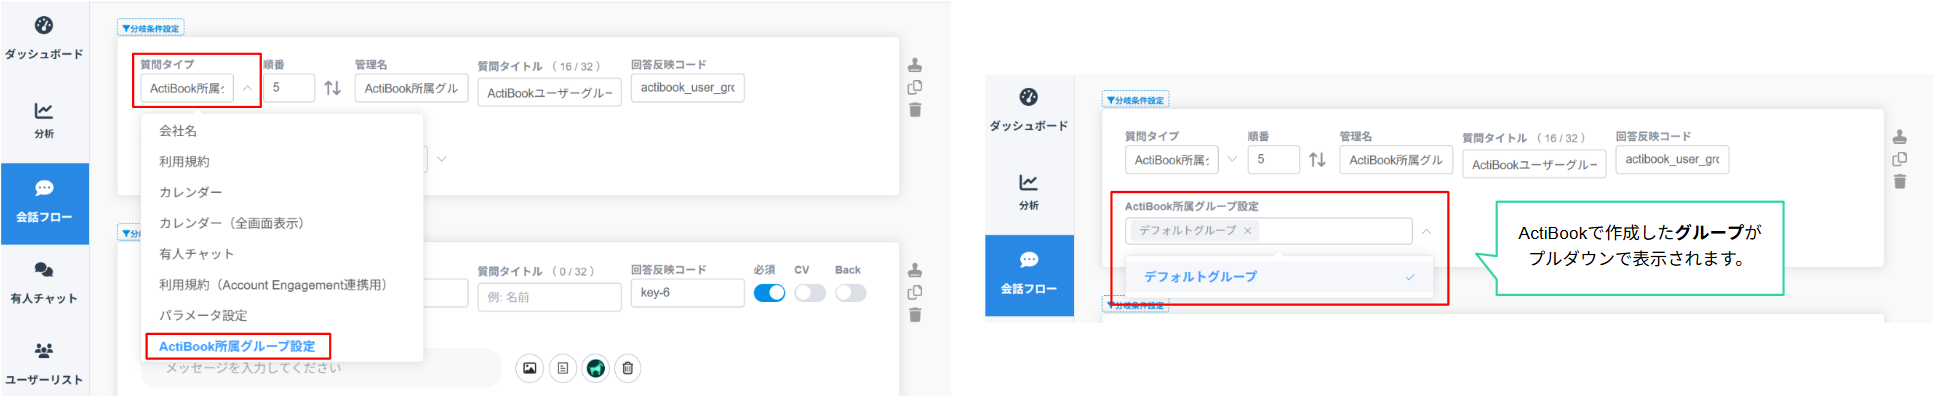This screenshot has height=398, width=1933.
Task: Click the trash icon of the key-6 card
Action: [915, 315]
